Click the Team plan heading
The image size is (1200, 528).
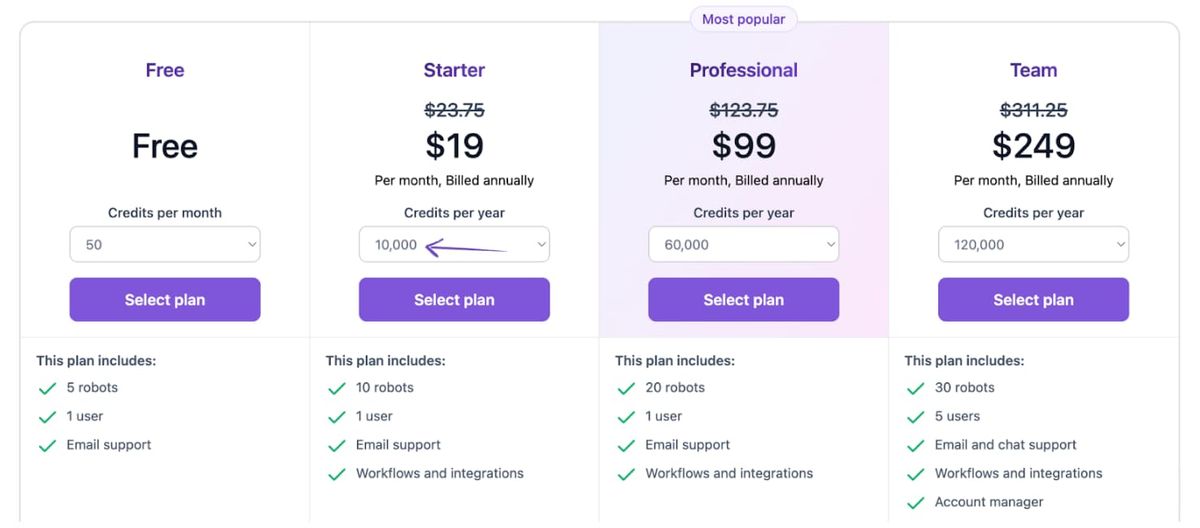(x=1033, y=71)
